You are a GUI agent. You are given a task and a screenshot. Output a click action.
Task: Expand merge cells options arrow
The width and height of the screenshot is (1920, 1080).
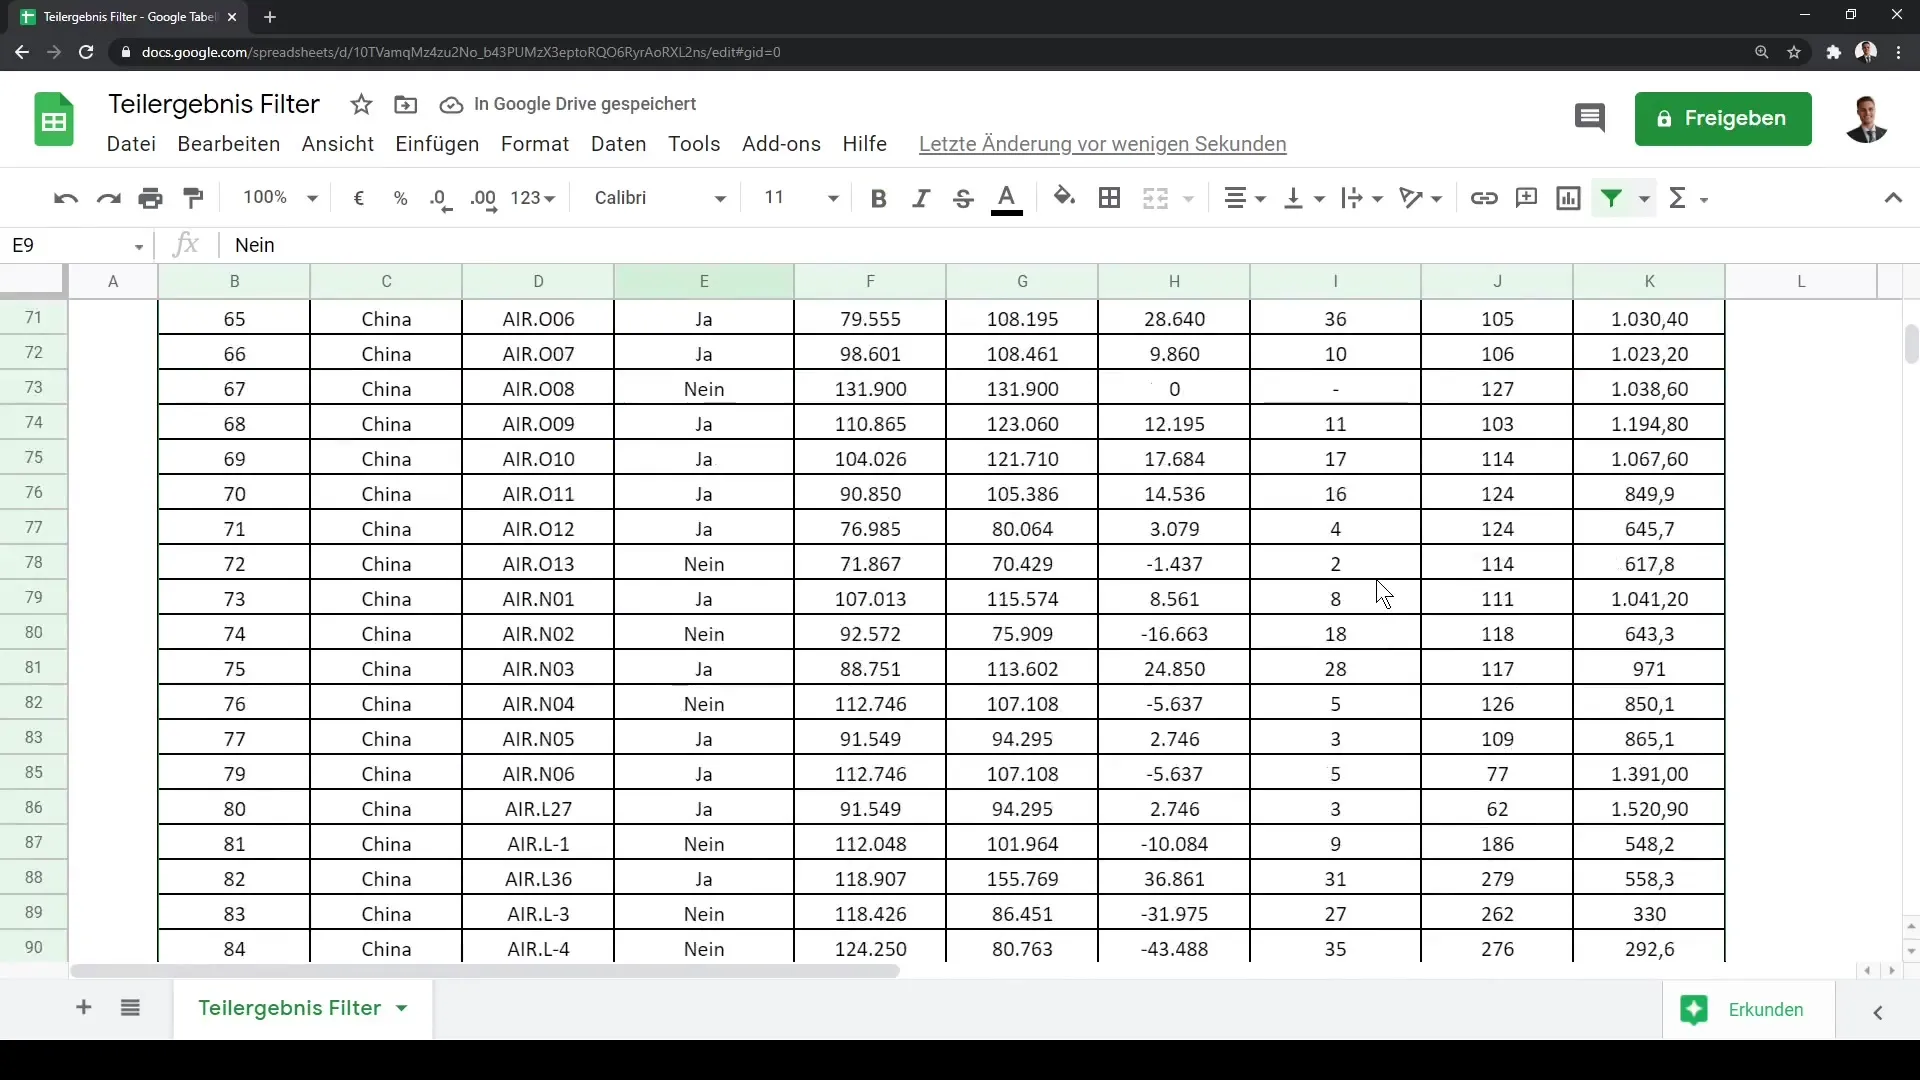pyautogui.click(x=1188, y=199)
